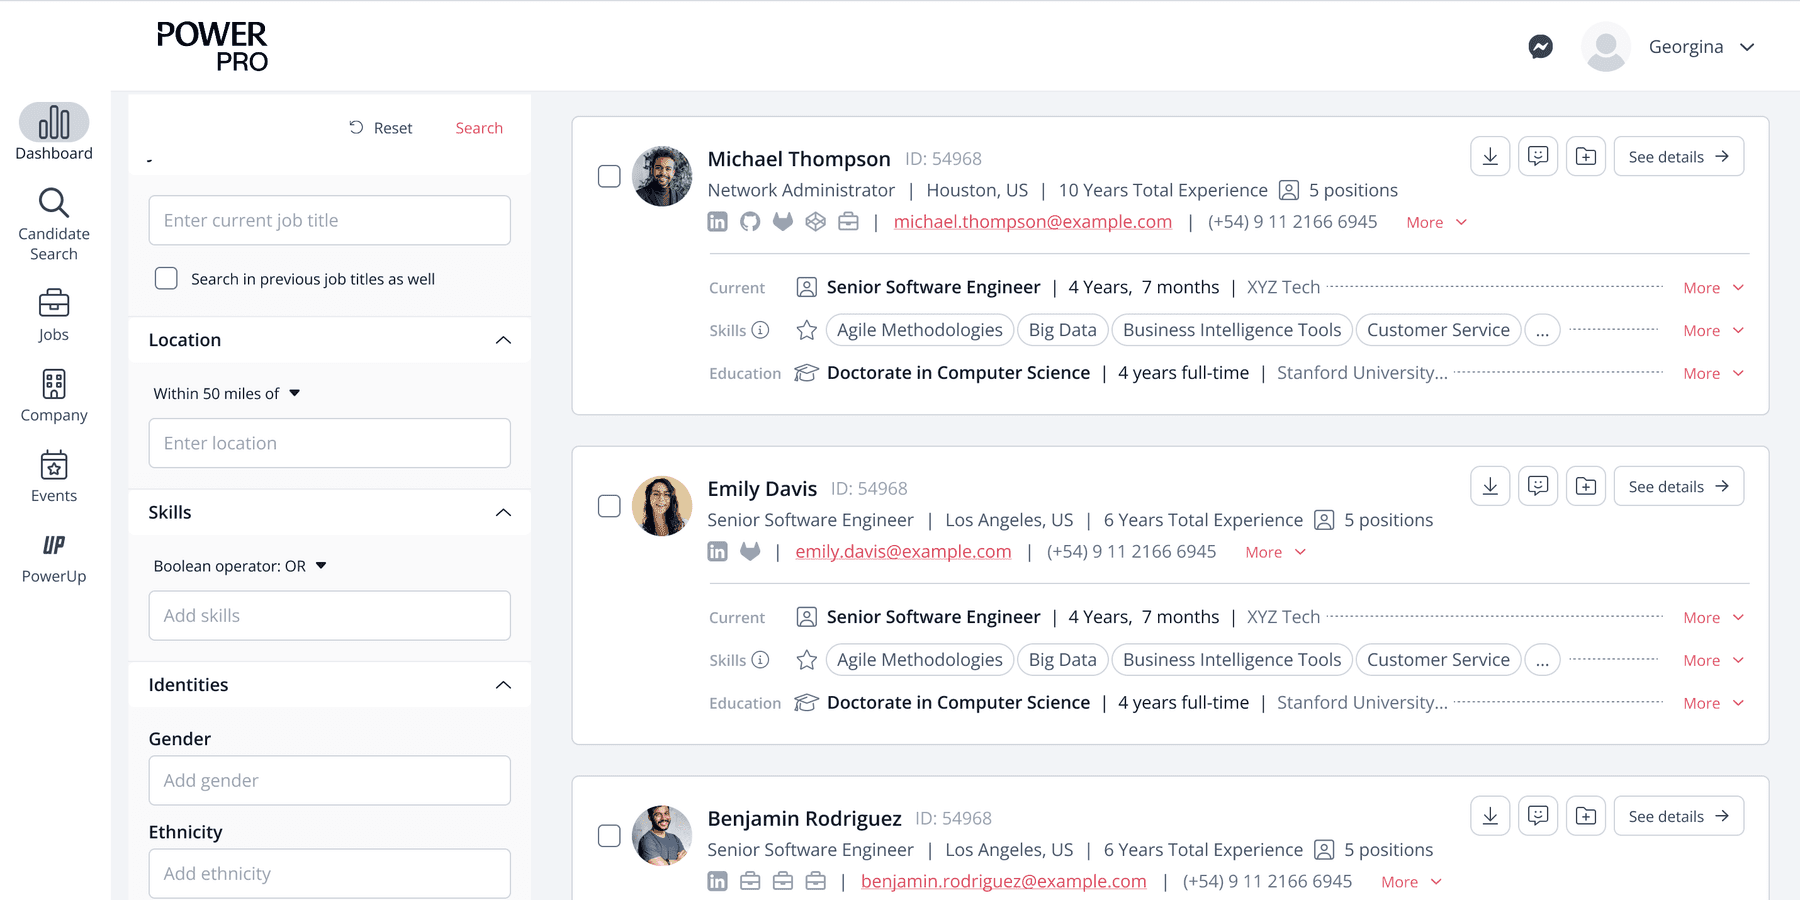Email emily.davis@example.com link
The image size is (1800, 900).
[x=903, y=551]
